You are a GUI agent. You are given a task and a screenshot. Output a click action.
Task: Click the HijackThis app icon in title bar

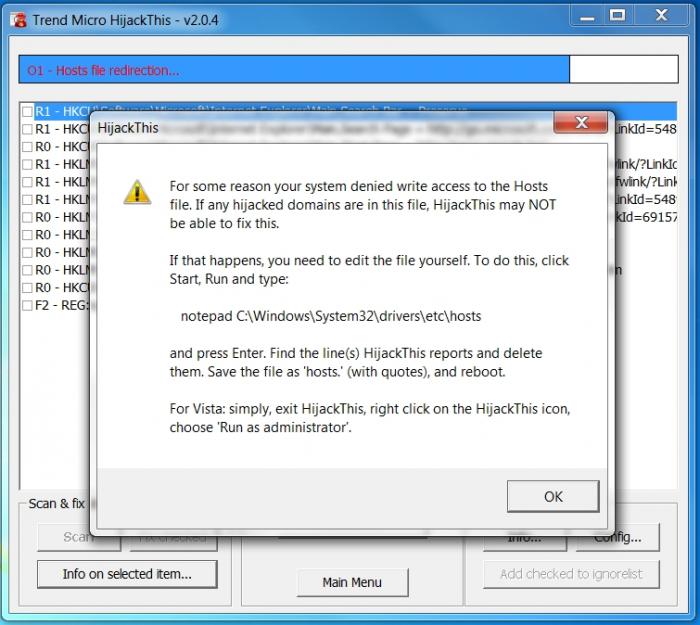pyautogui.click(x=19, y=20)
